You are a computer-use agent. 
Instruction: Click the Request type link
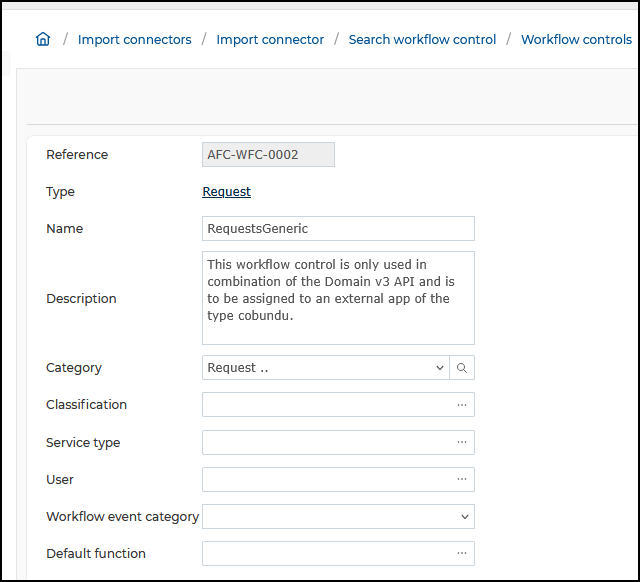[227, 191]
